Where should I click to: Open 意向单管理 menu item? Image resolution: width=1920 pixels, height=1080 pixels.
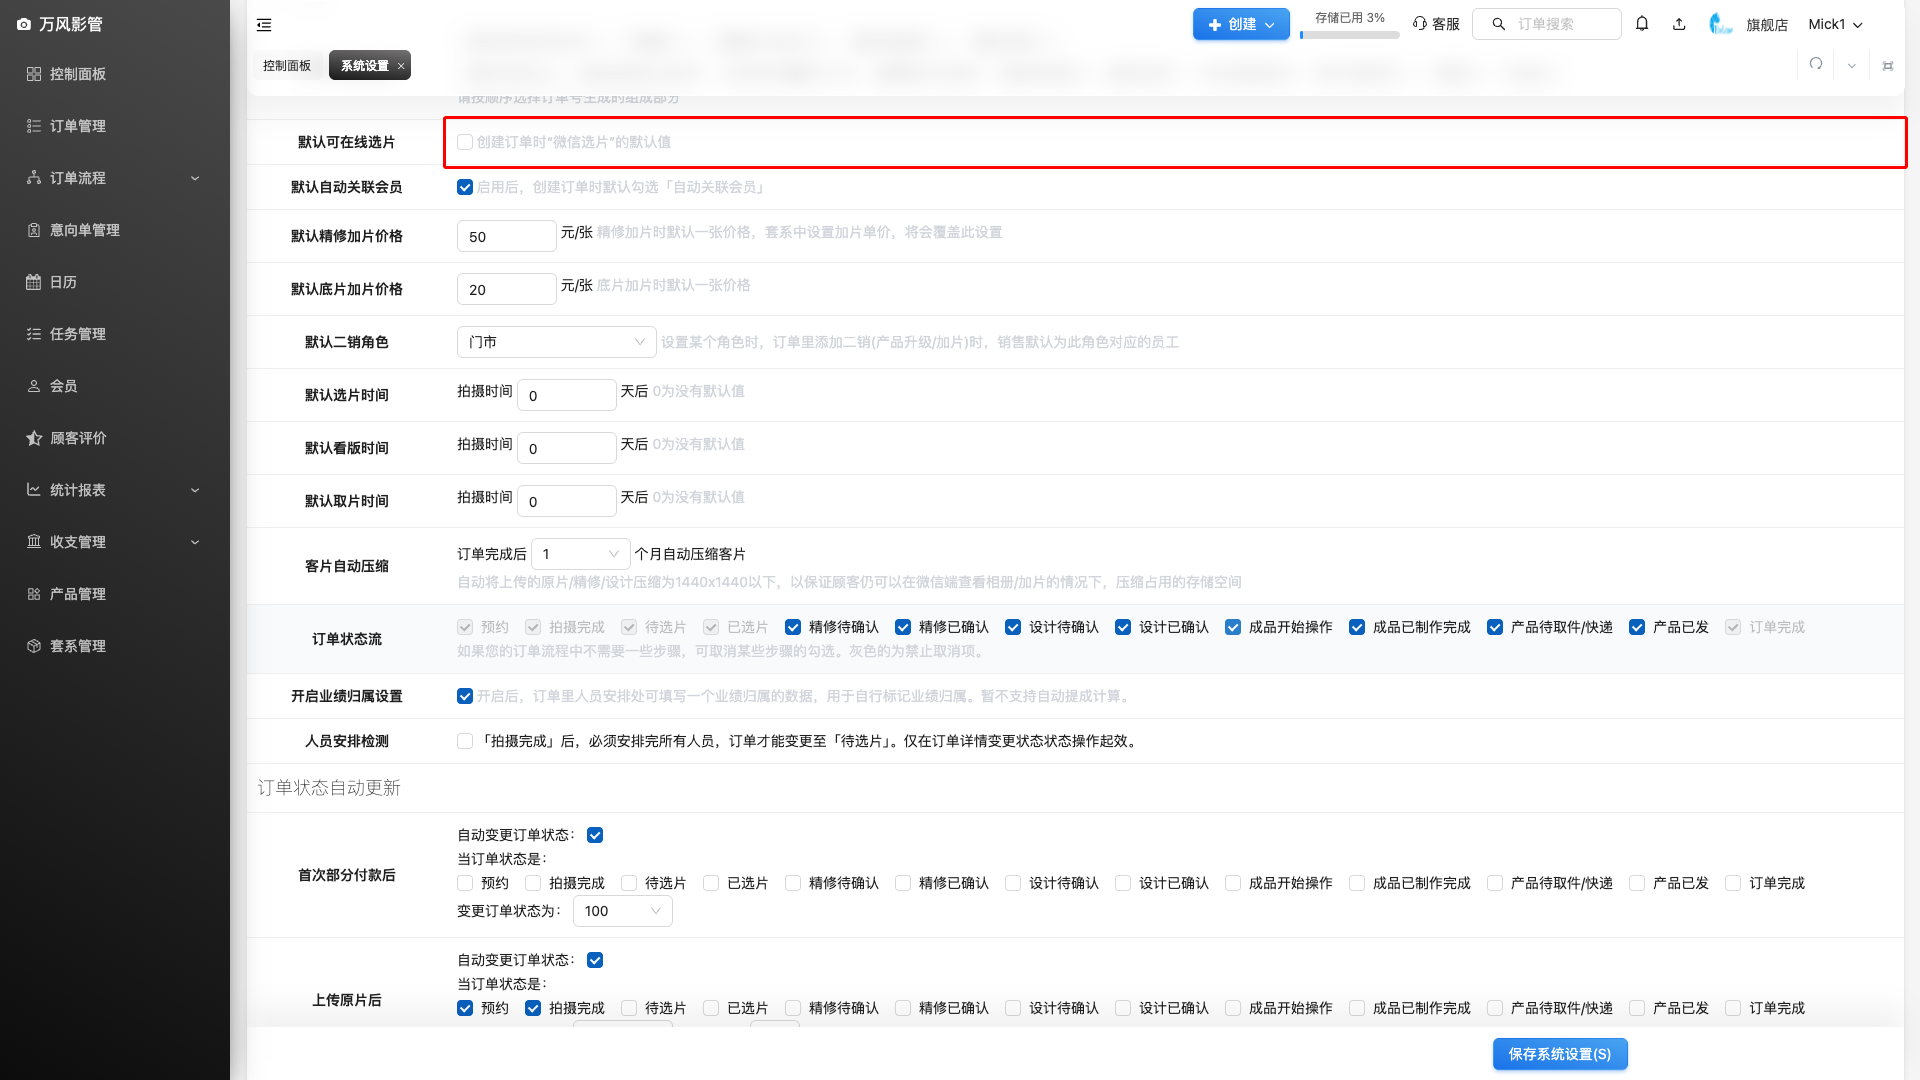[x=85, y=230]
